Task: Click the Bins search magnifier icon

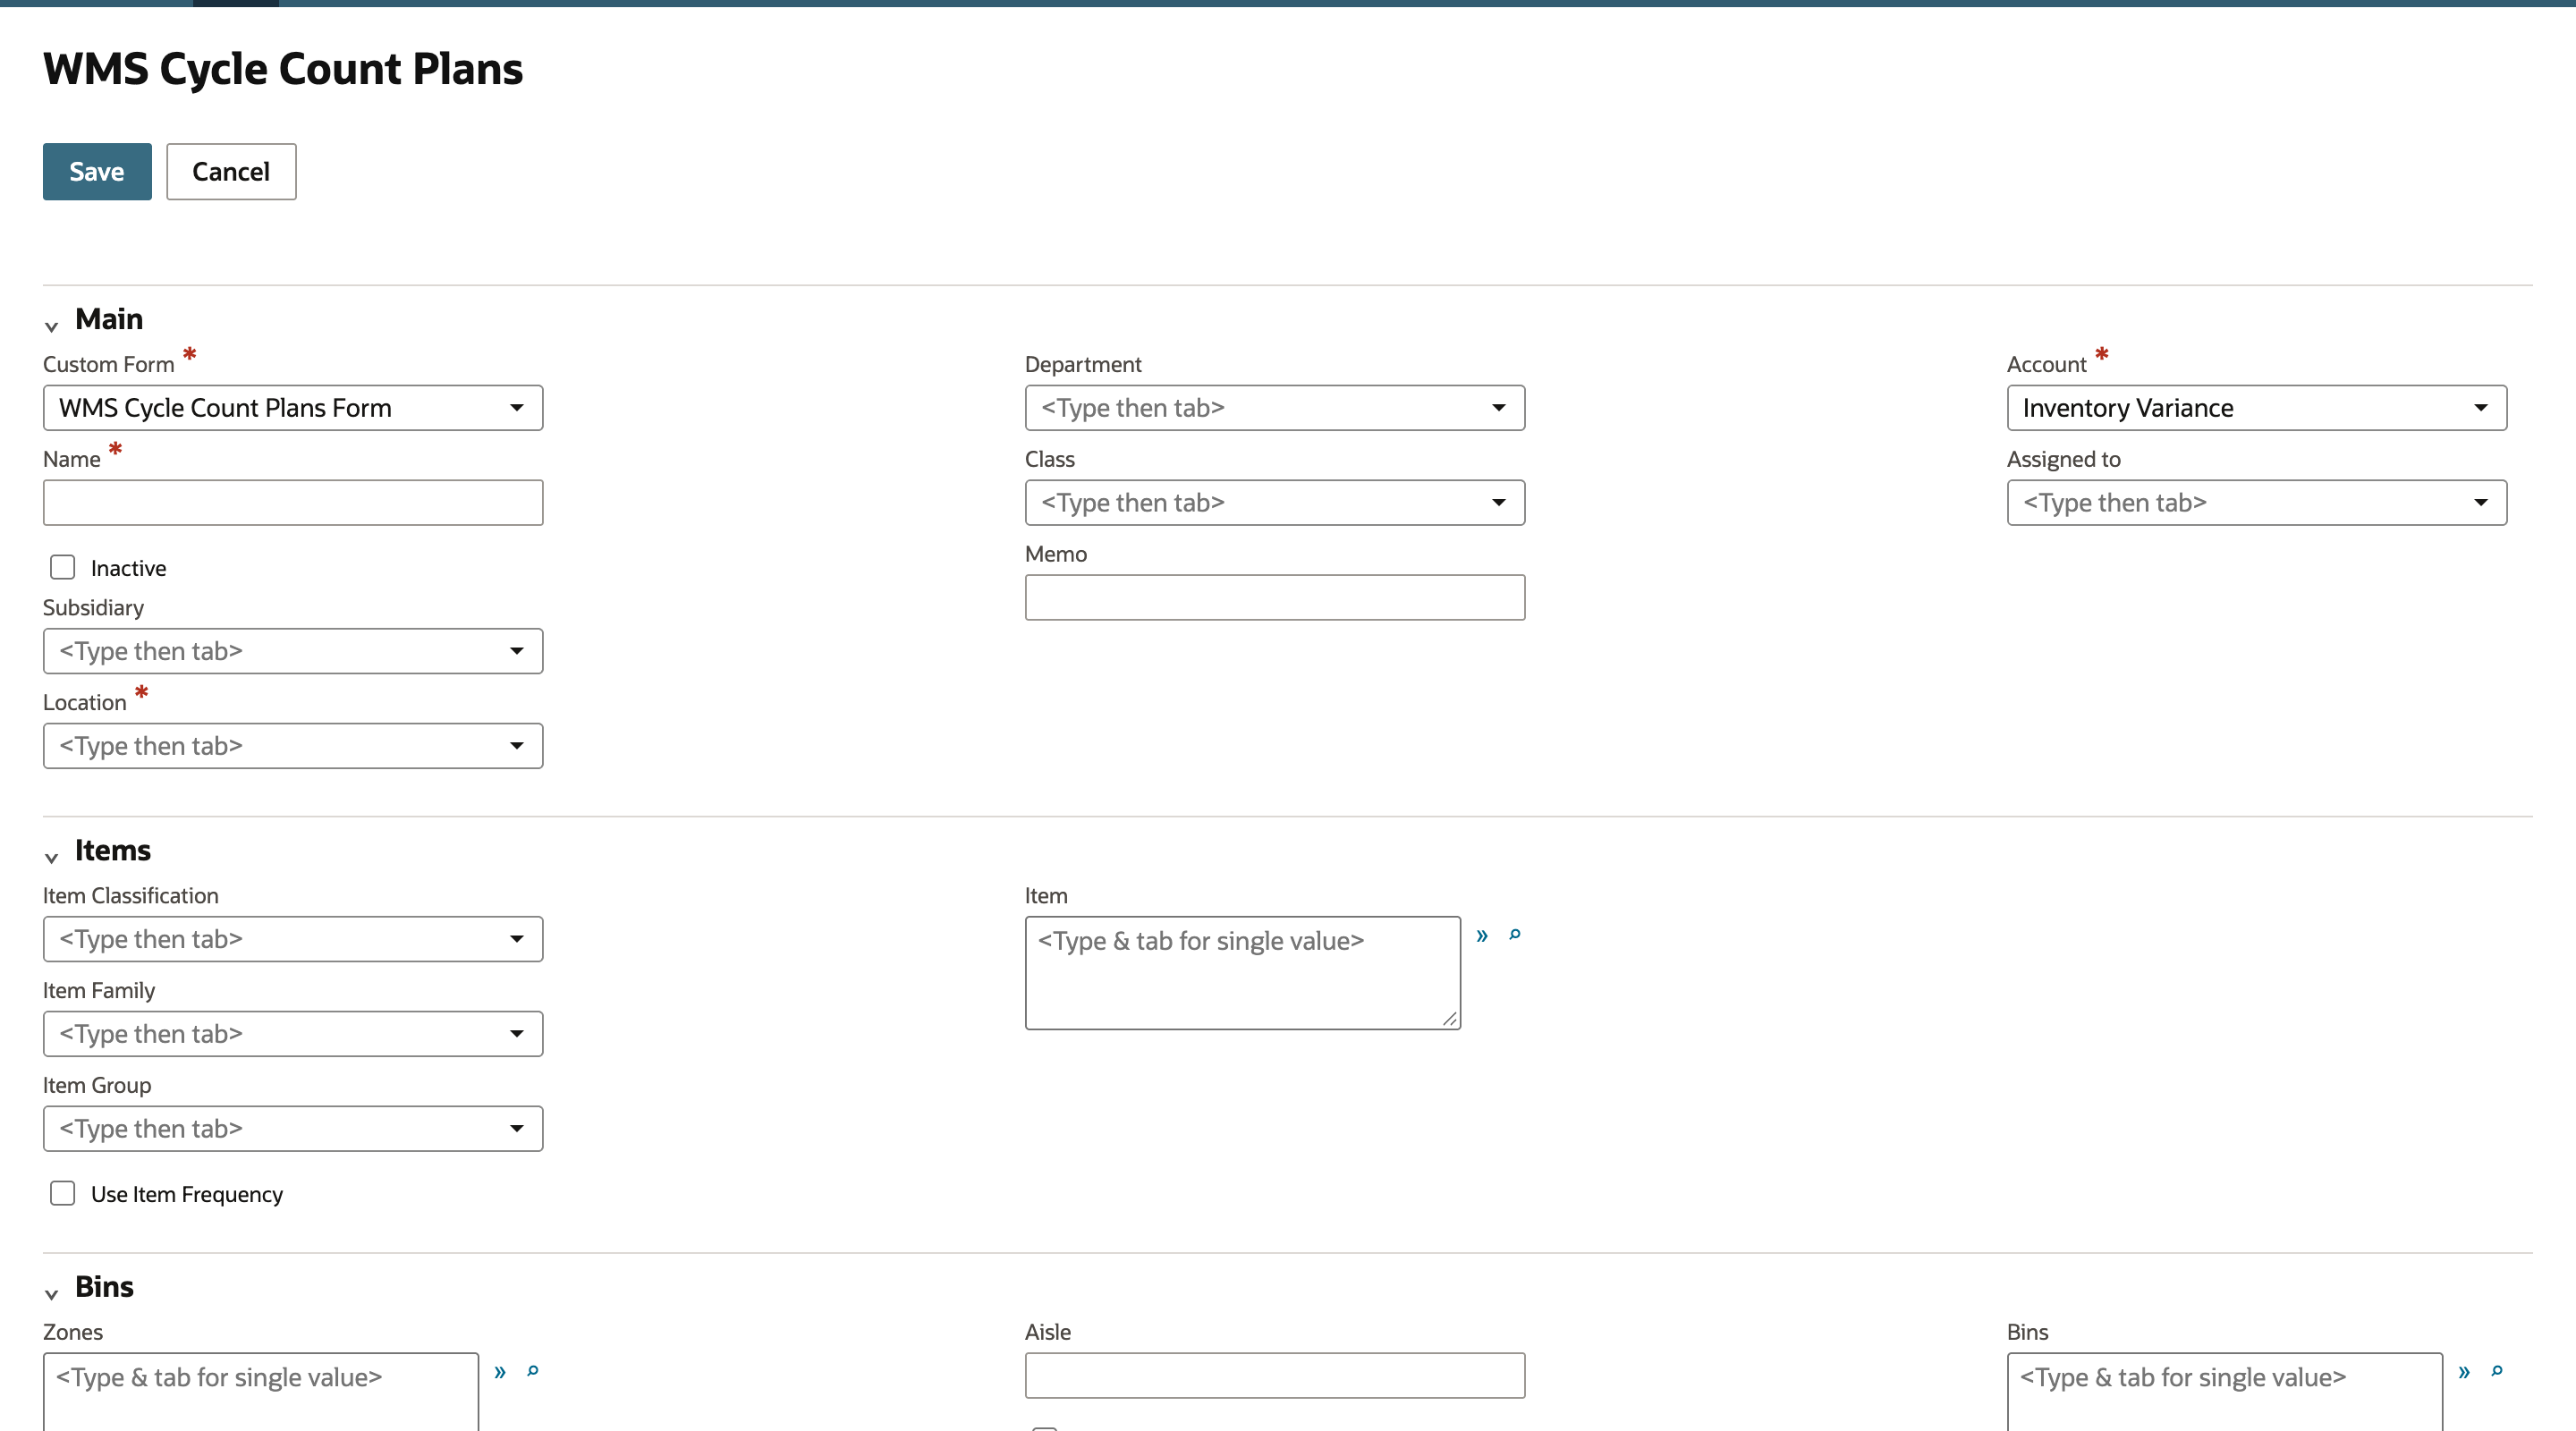Action: pos(2497,1370)
